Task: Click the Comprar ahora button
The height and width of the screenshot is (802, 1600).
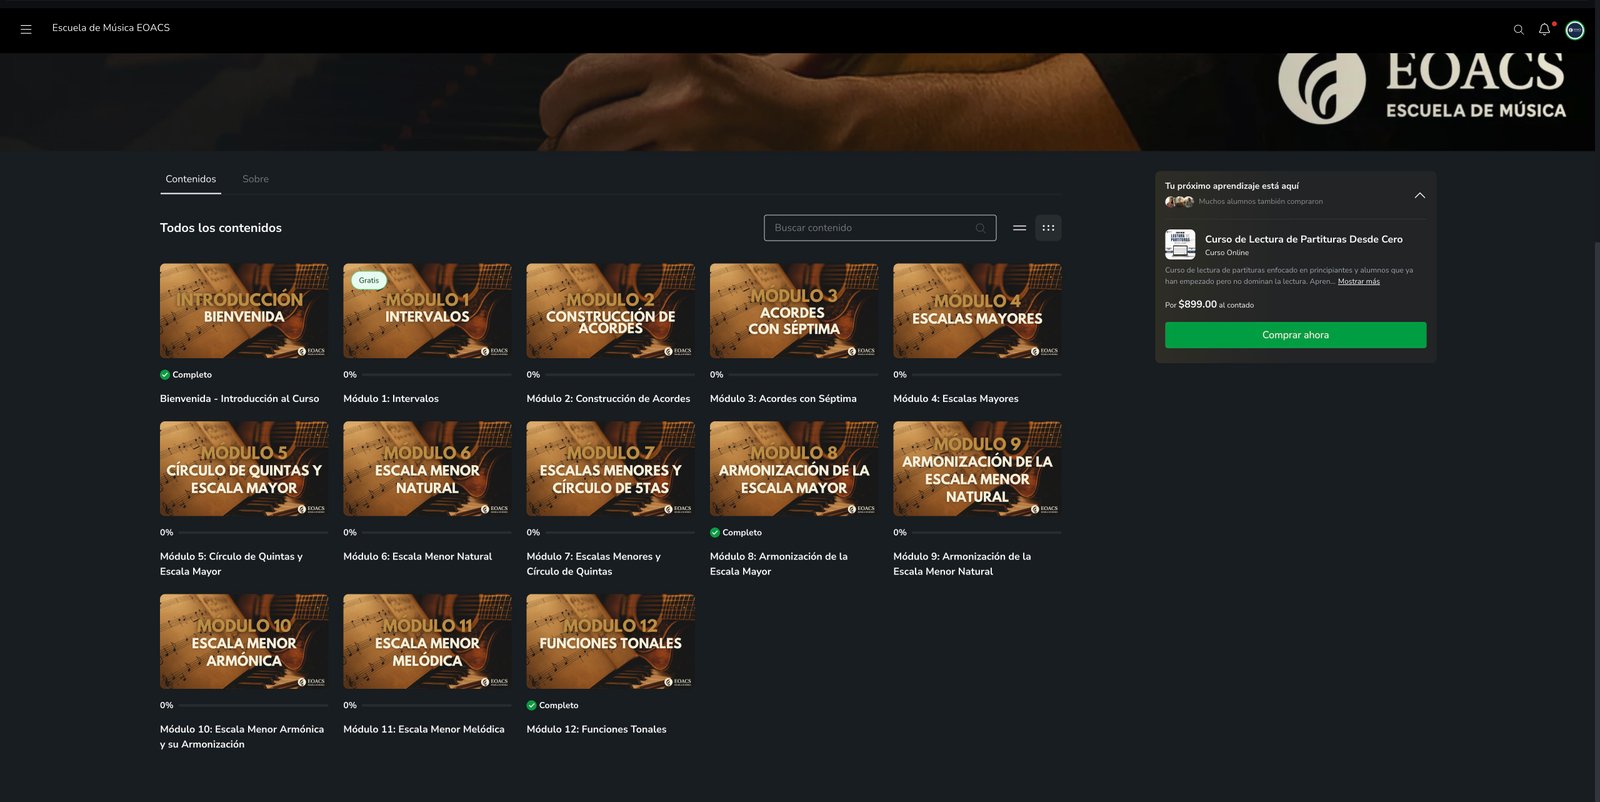Action: (1295, 335)
